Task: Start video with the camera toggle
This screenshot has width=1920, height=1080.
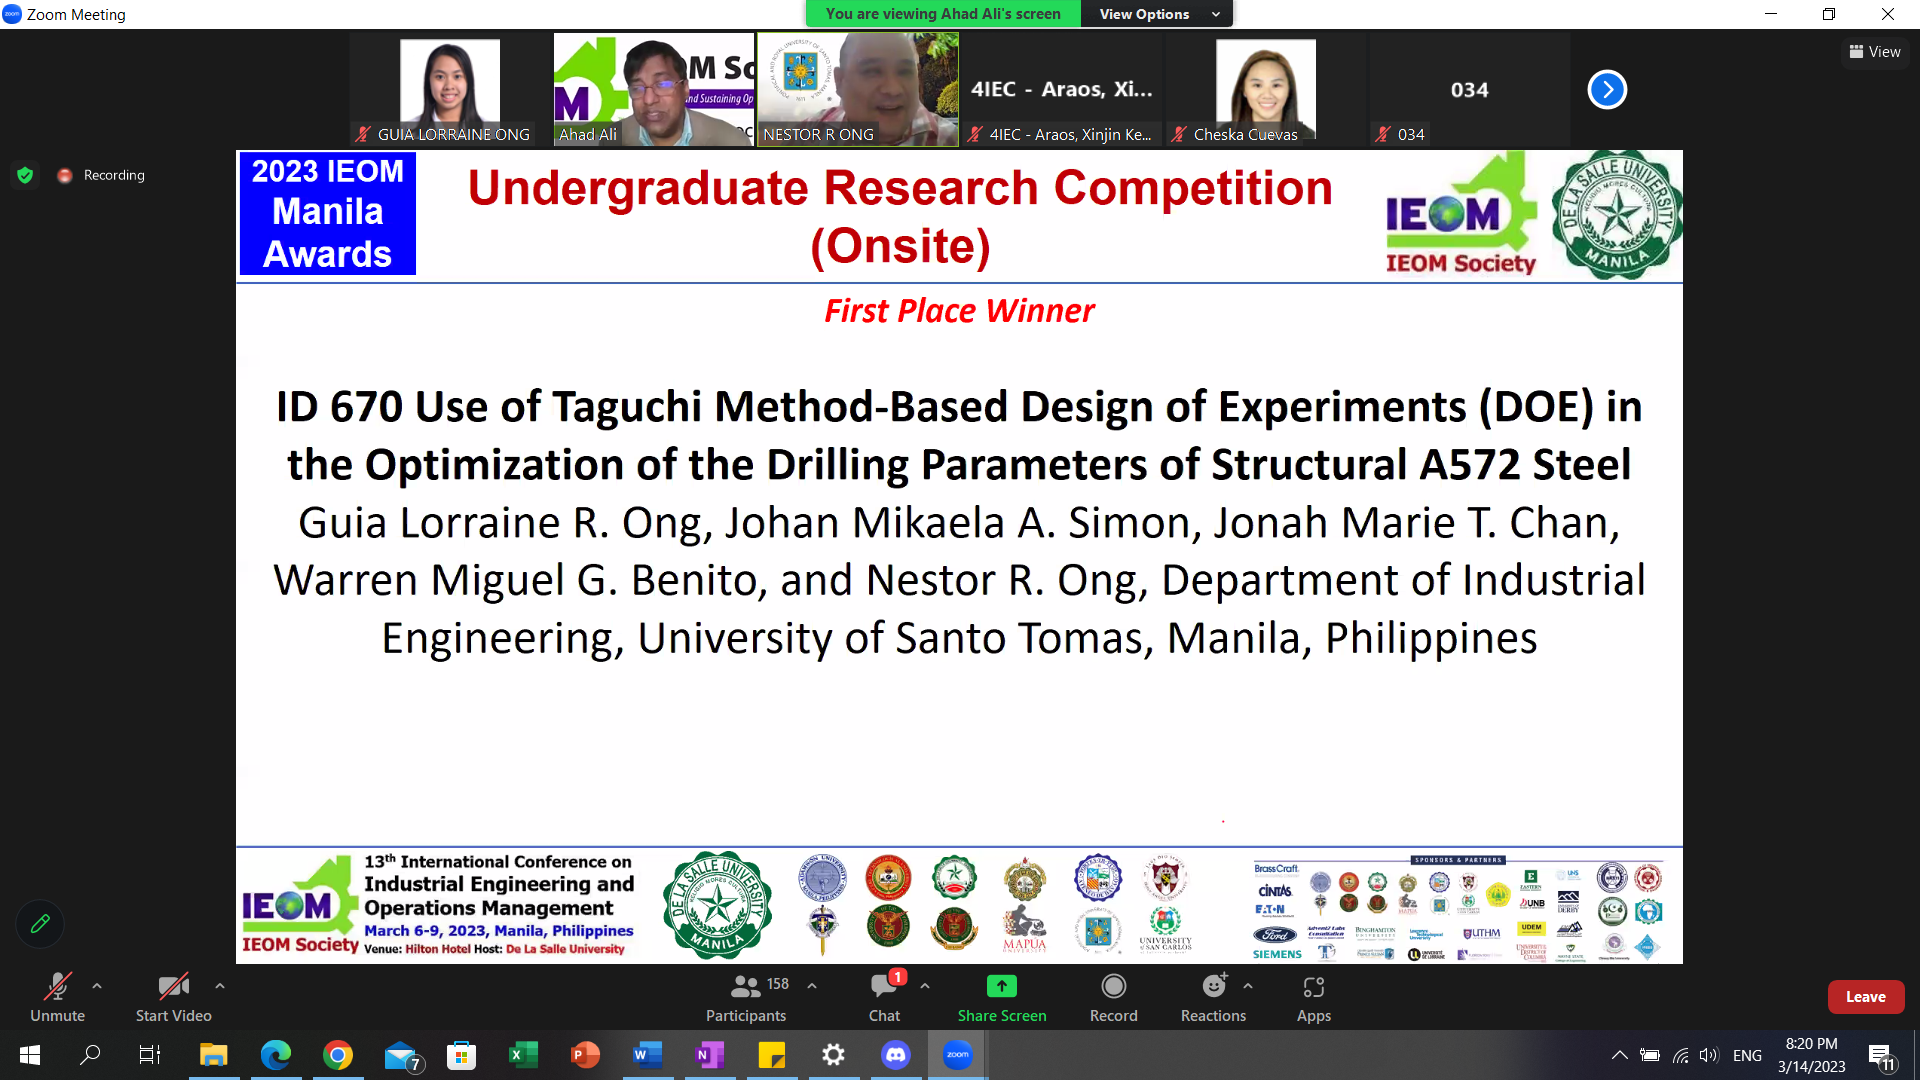Action: [173, 998]
